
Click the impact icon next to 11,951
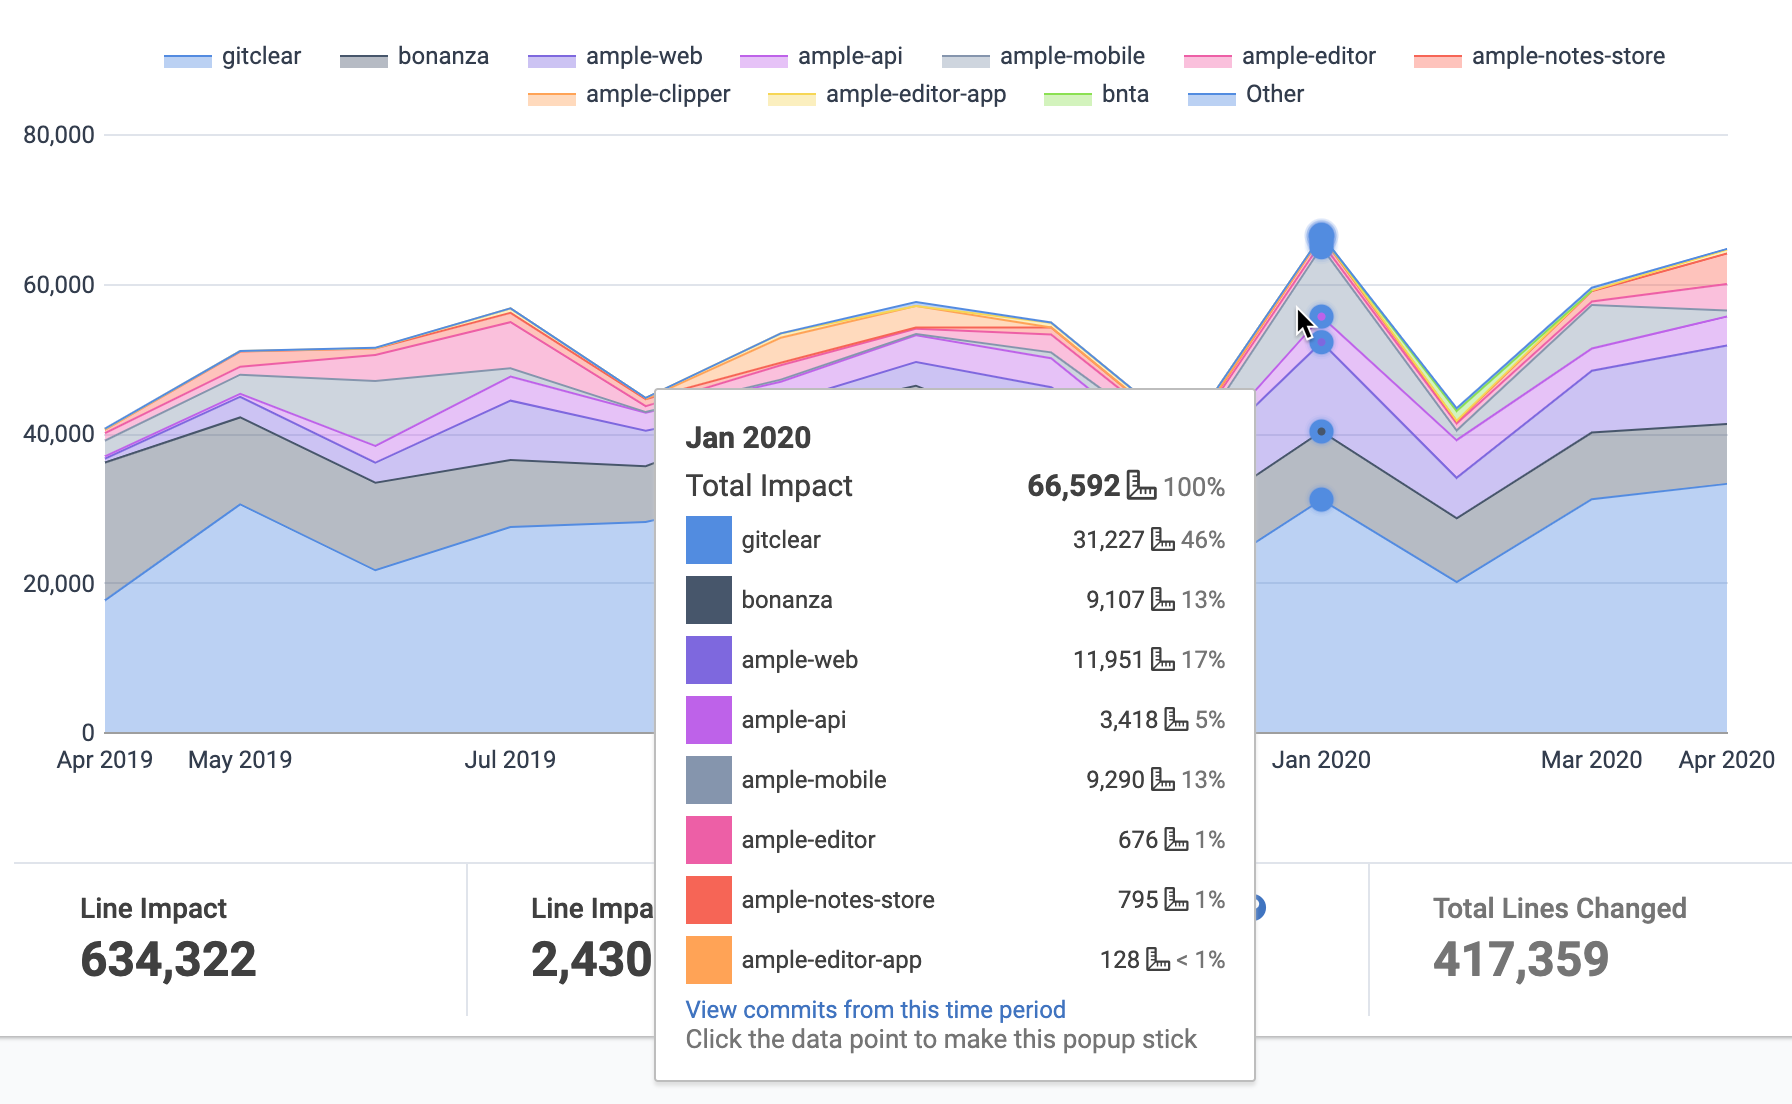(x=1163, y=660)
